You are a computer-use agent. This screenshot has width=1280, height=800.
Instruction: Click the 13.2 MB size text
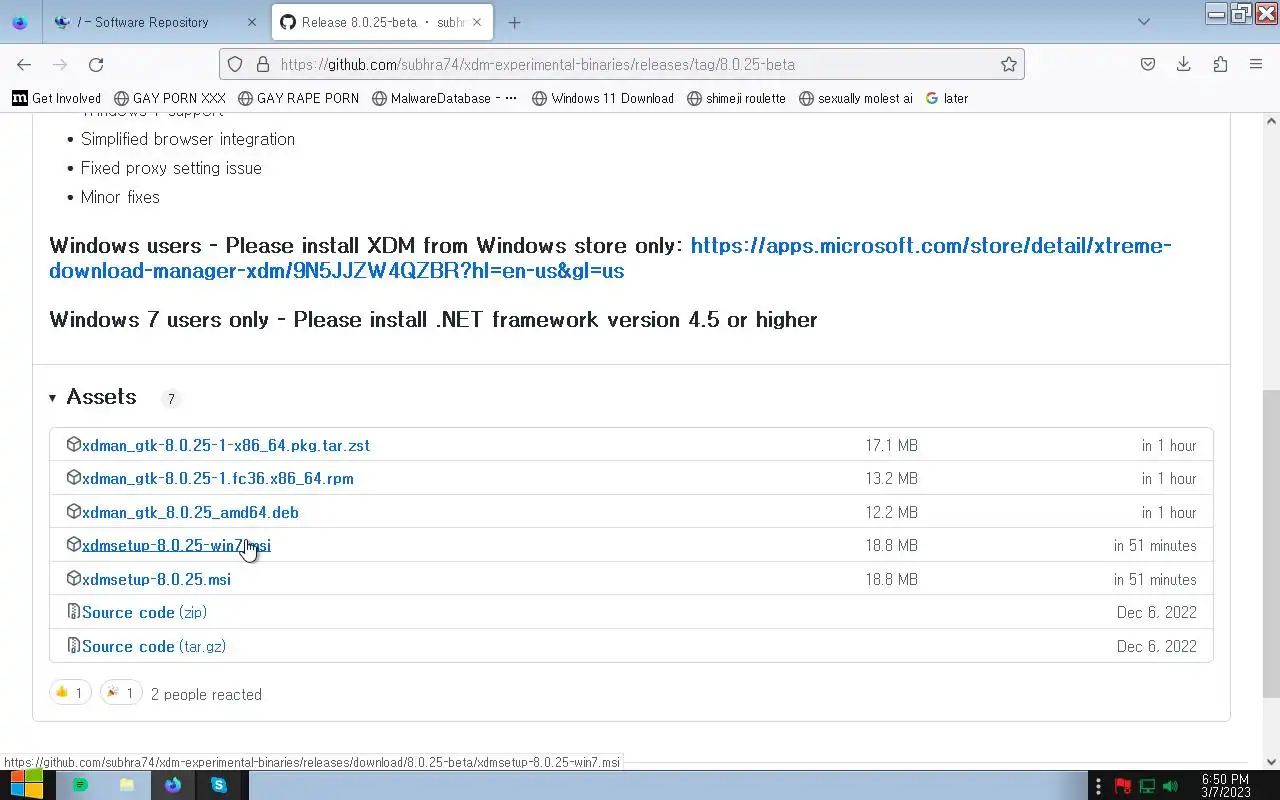[x=891, y=478]
